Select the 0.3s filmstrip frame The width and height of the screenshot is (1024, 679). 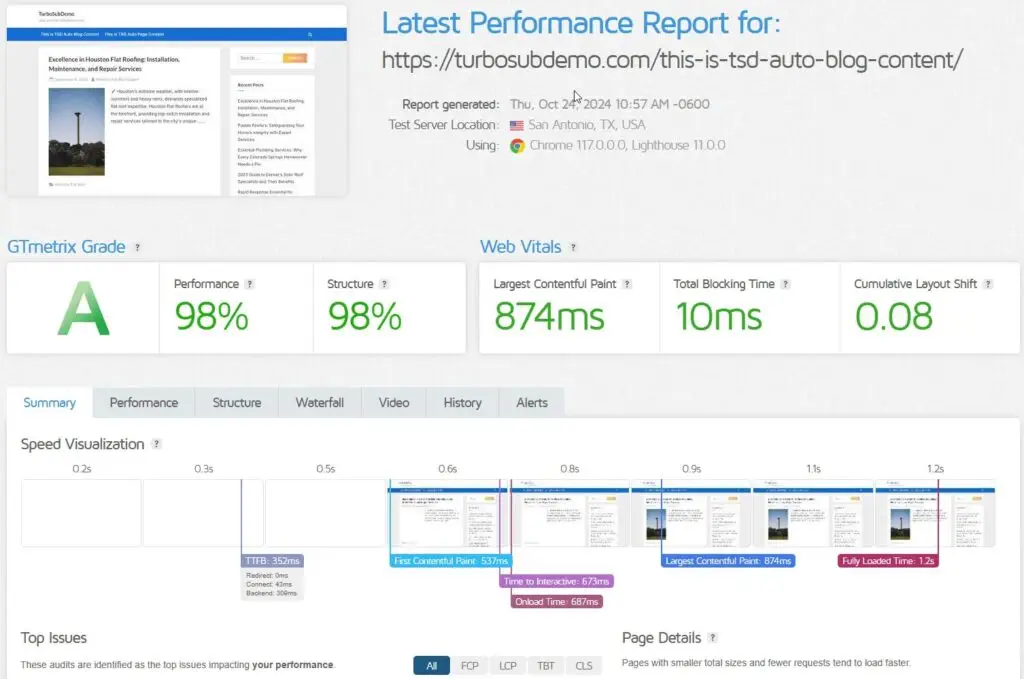coord(203,513)
